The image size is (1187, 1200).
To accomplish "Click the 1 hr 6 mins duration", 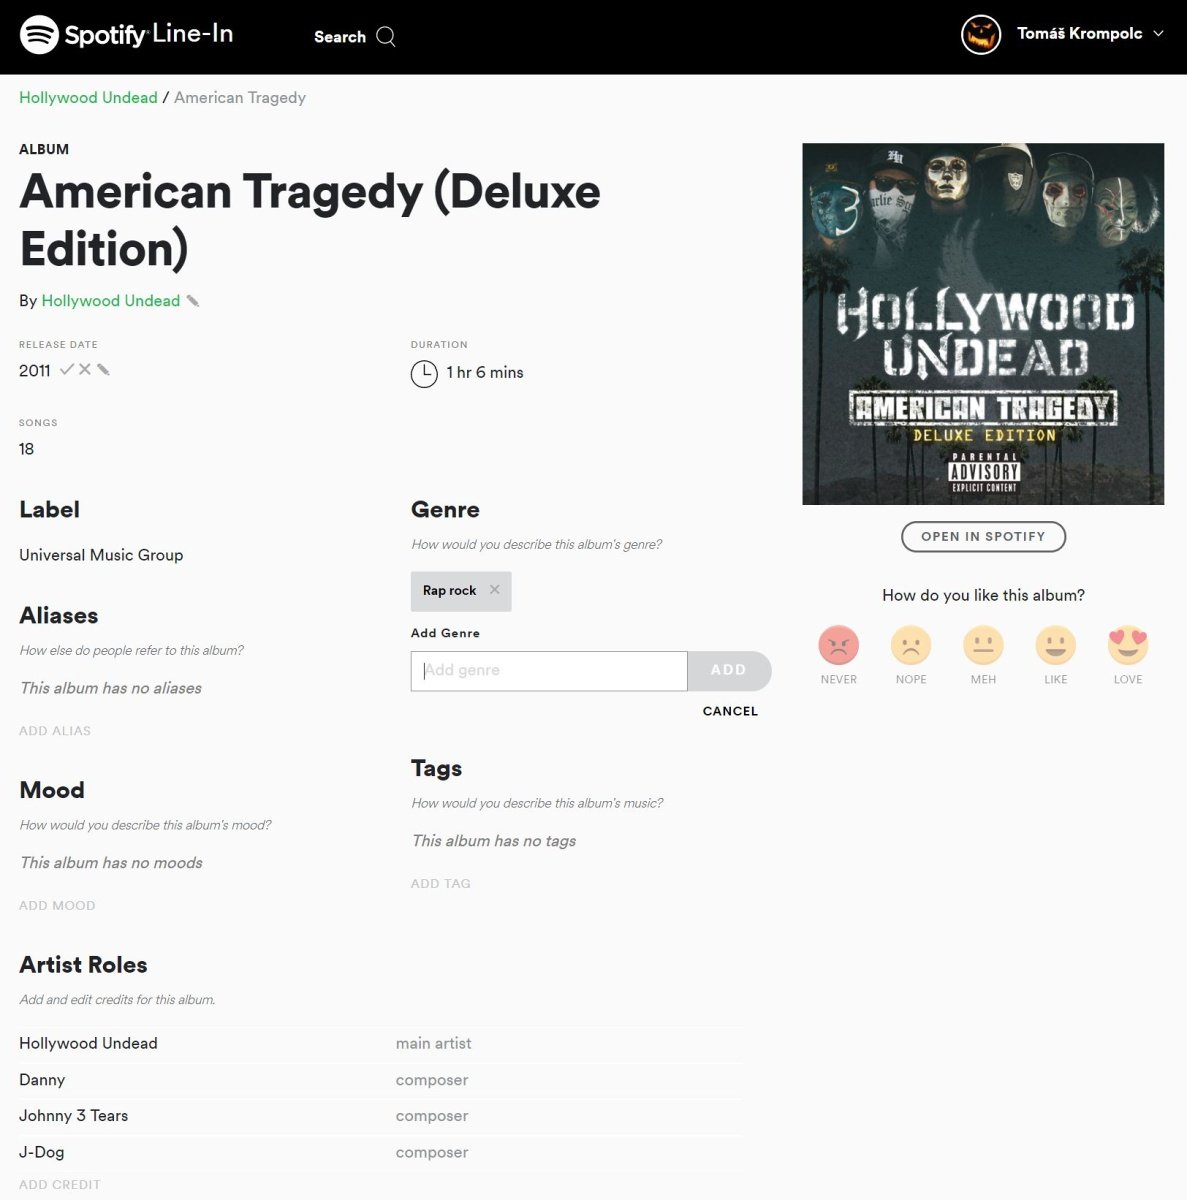I will 485,372.
